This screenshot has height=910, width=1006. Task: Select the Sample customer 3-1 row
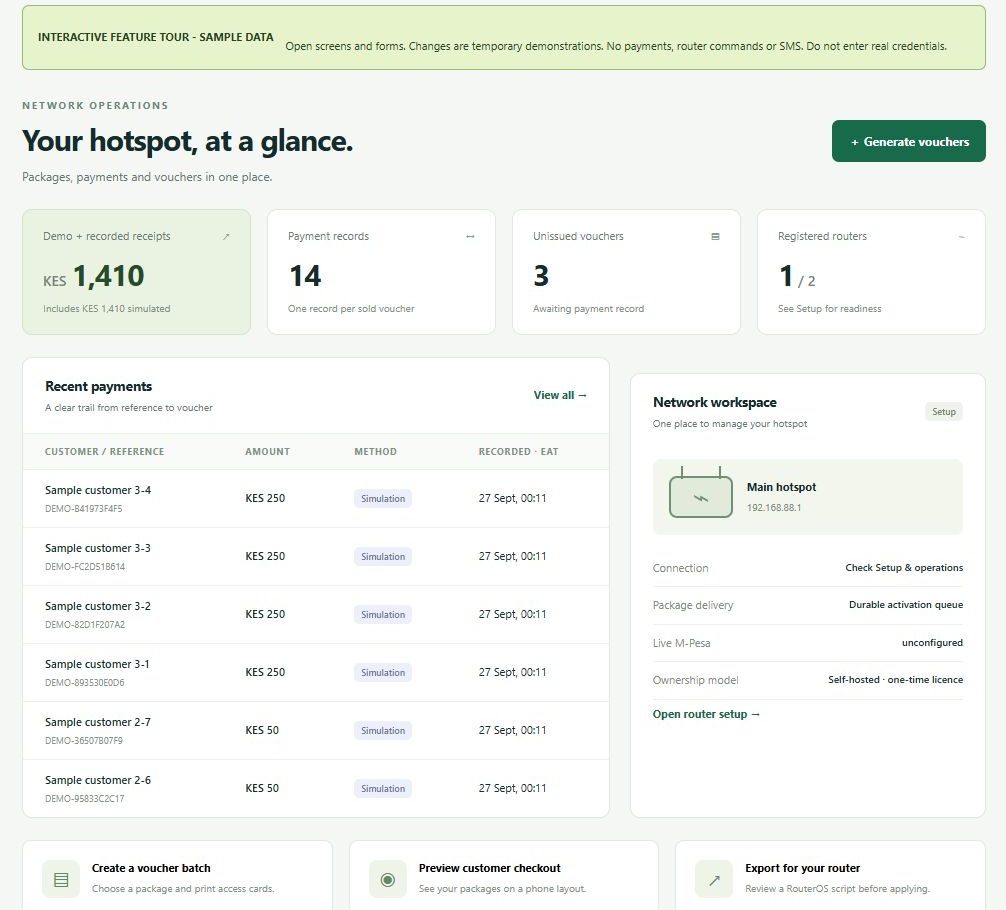coord(316,673)
